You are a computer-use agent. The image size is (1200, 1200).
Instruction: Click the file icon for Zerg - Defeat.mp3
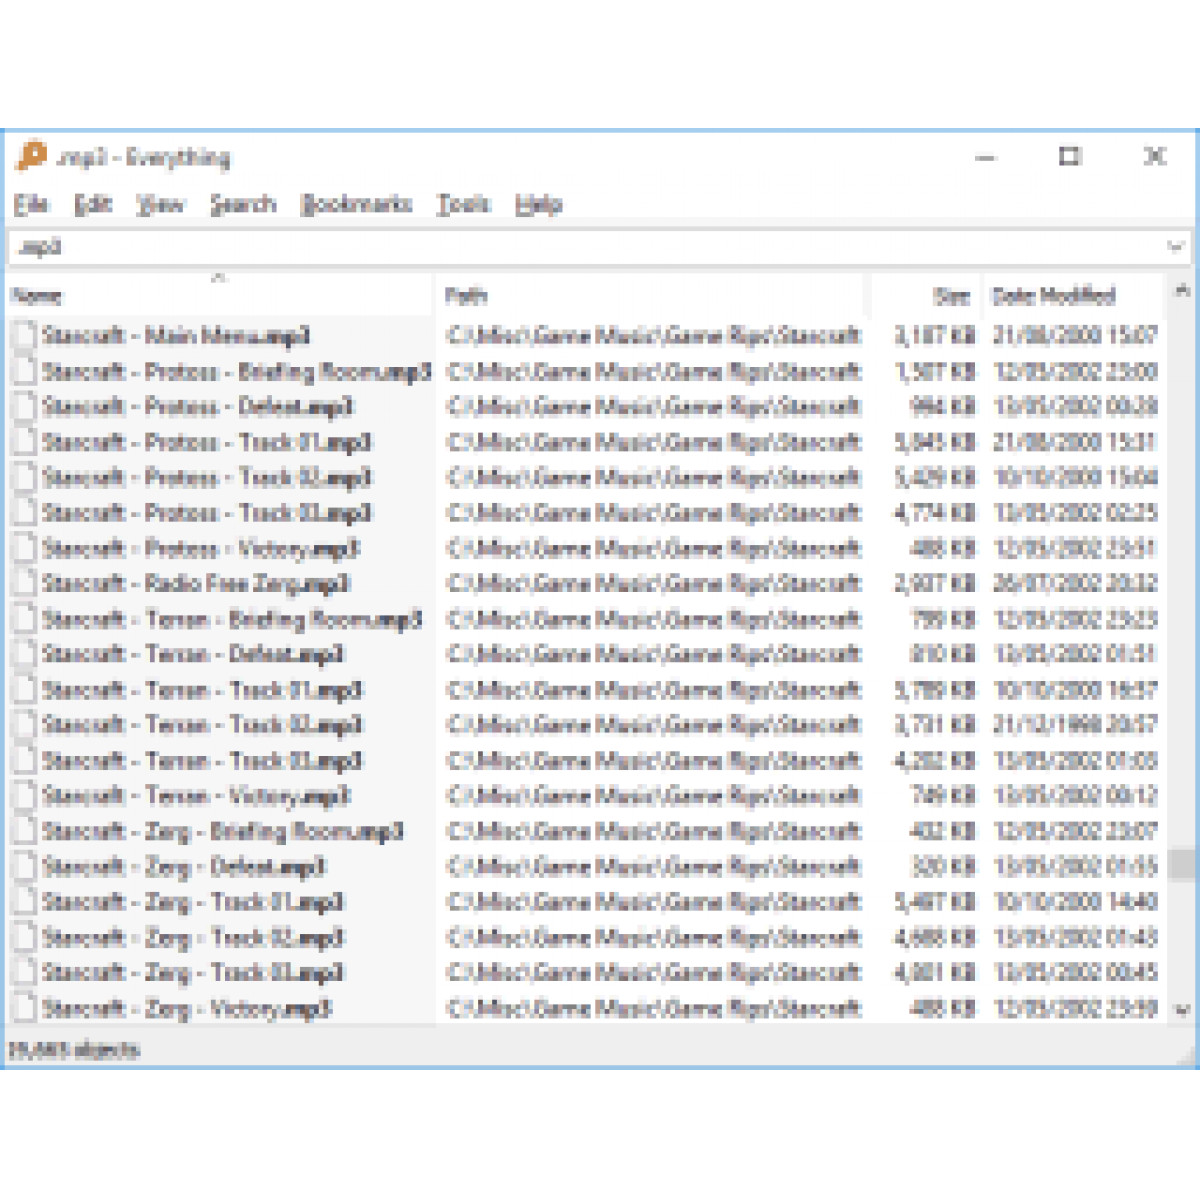click(x=25, y=866)
